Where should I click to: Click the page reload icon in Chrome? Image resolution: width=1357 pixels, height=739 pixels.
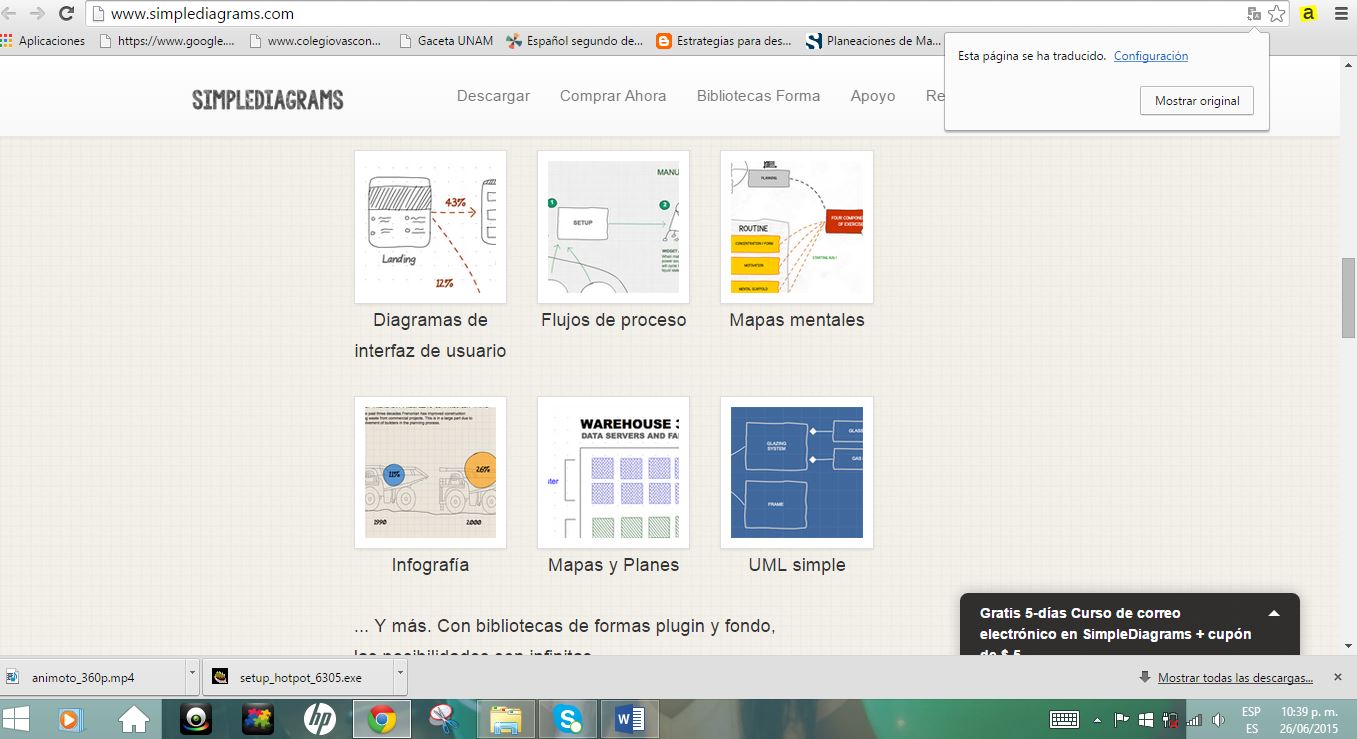66,15
